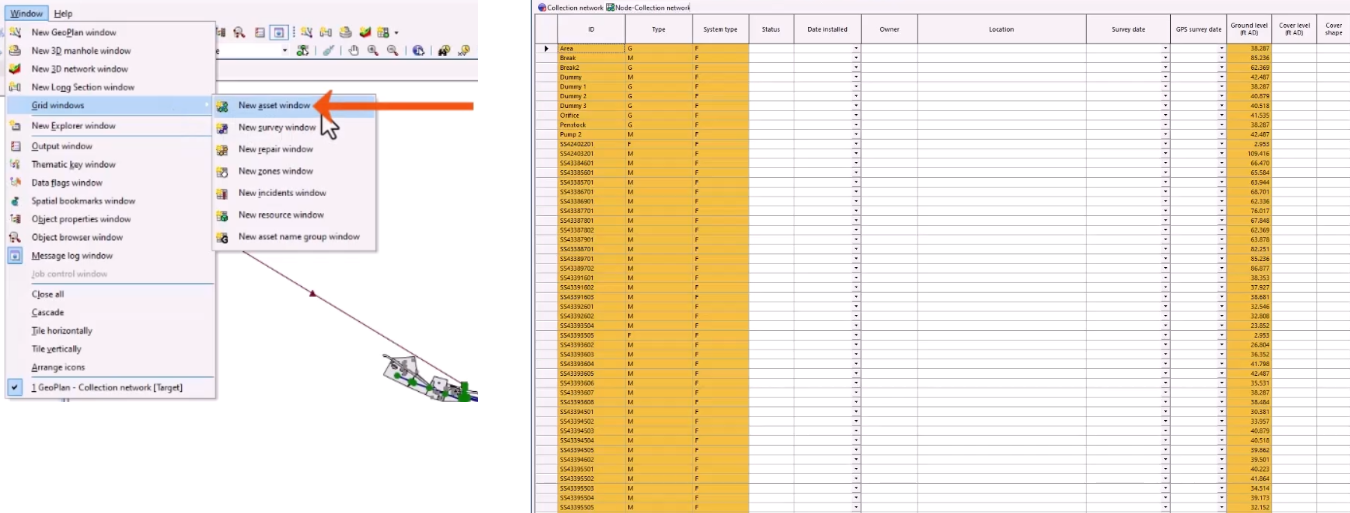This screenshot has height=513, width=1350.
Task: Switch to Node-Collection network tab
Action: pos(648,7)
